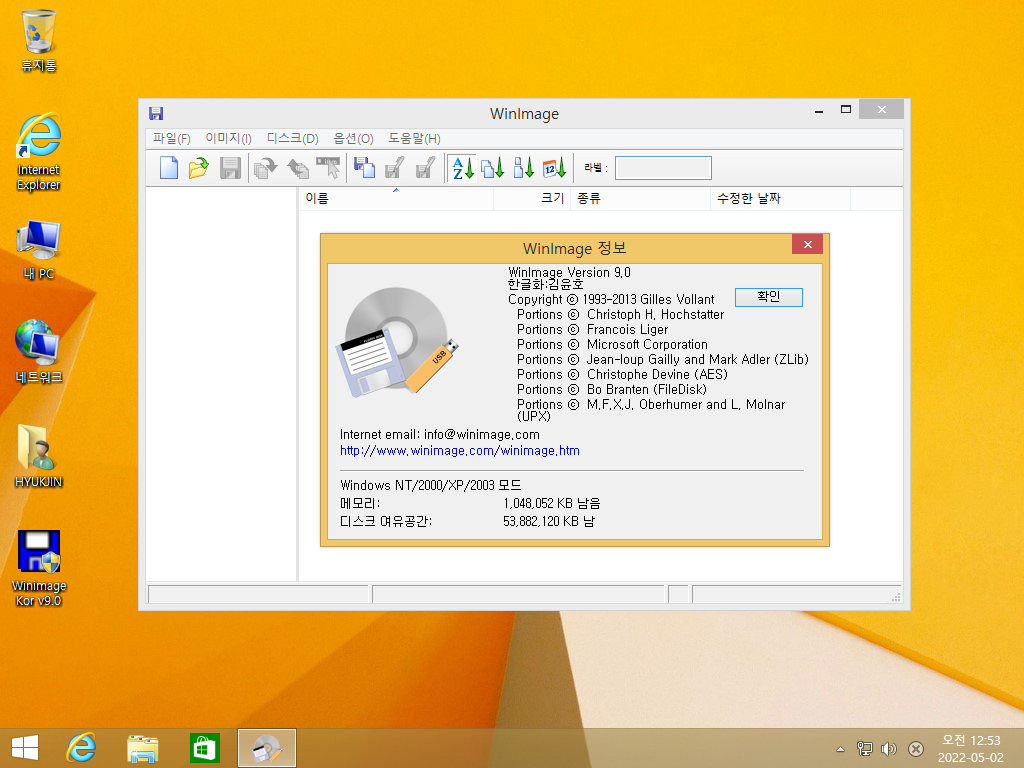Image resolution: width=1024 pixels, height=768 pixels.
Task: Close the WinImage 정보 dialog
Action: tap(807, 244)
